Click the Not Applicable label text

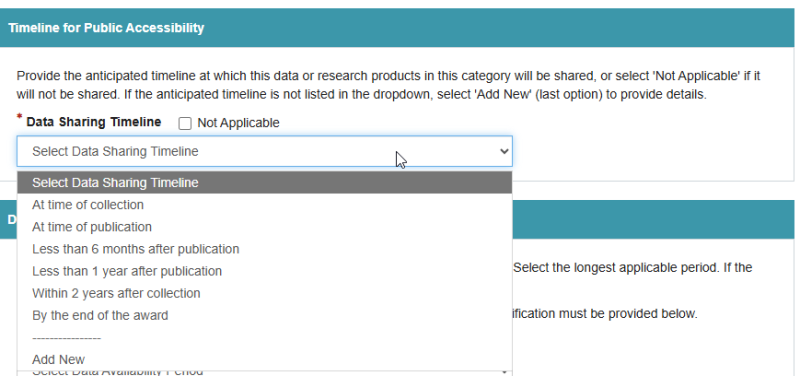[238, 123]
